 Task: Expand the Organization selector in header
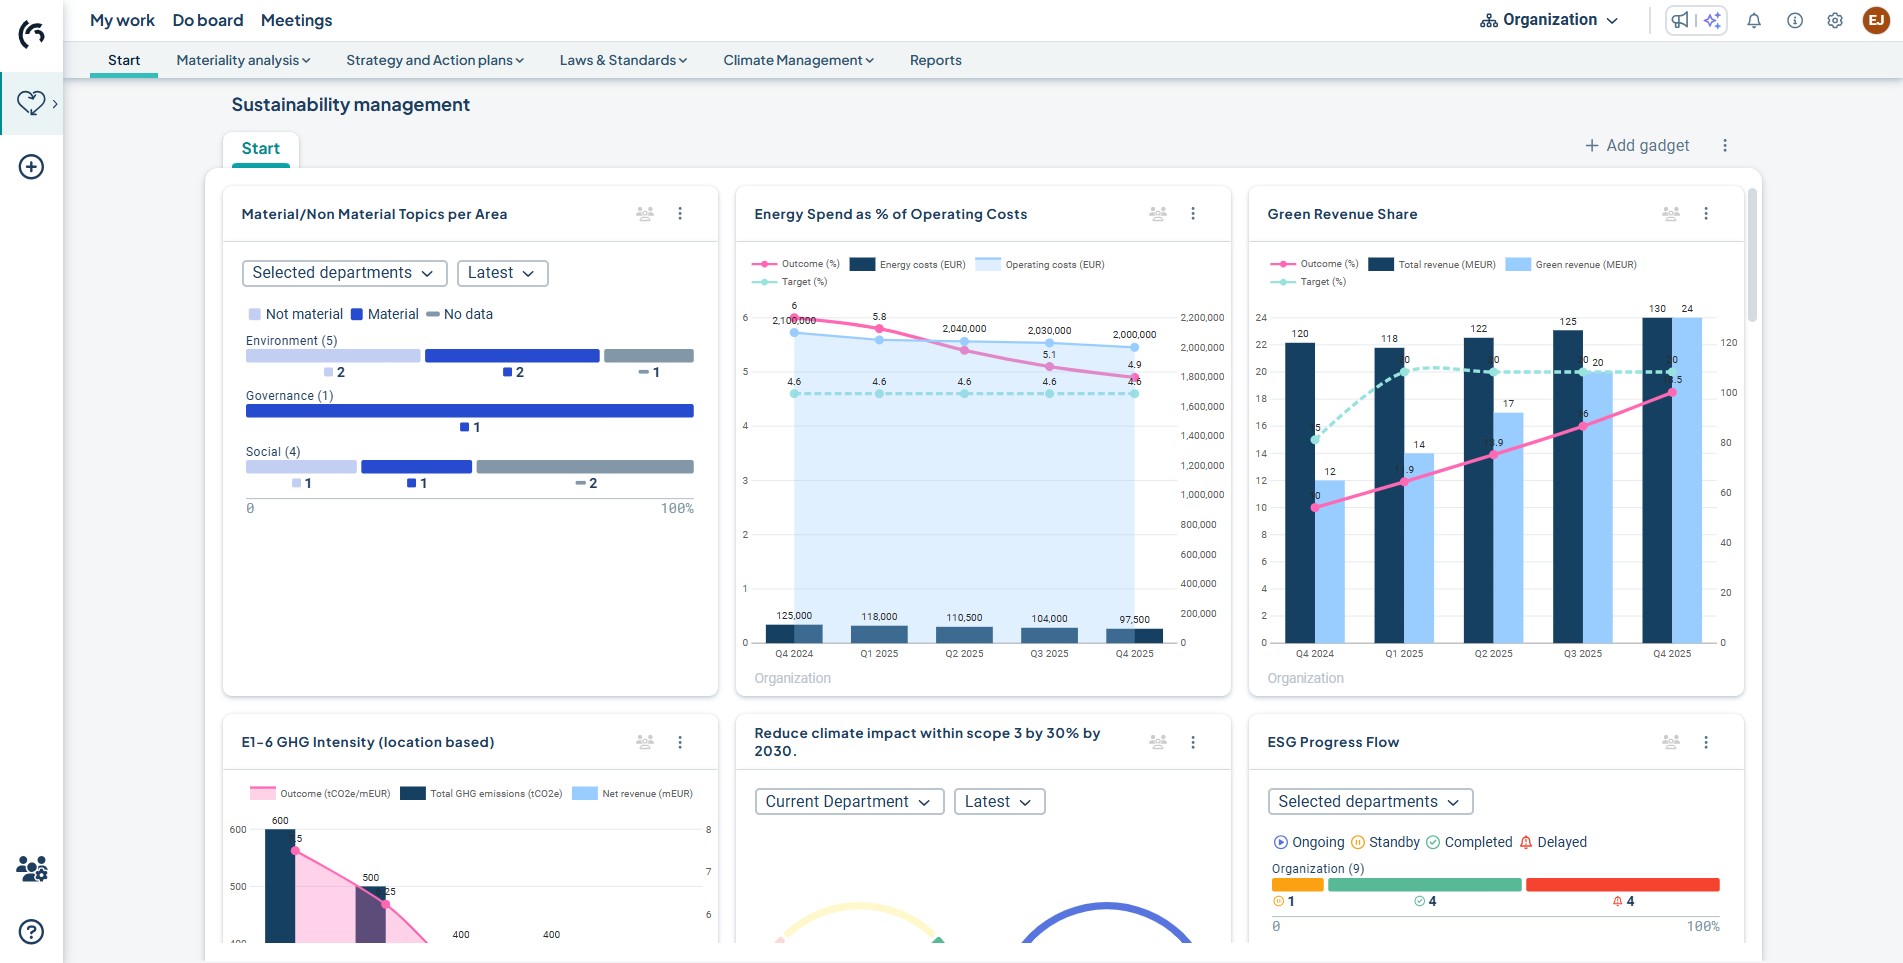[x=1549, y=21]
